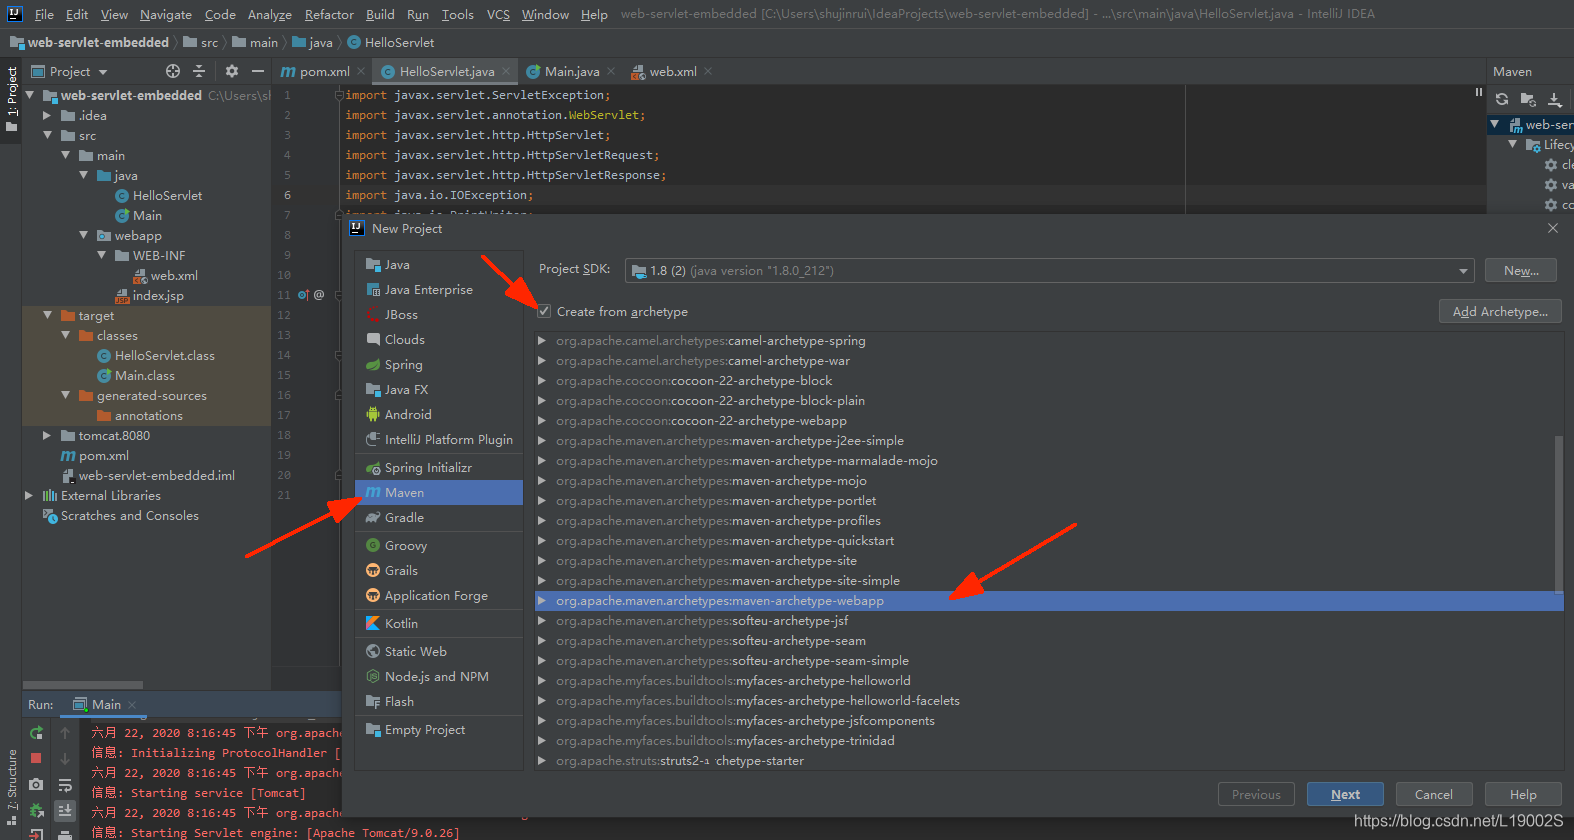1574x840 pixels.
Task: Open the Structure tool window sidebar tab
Action: click(12, 785)
